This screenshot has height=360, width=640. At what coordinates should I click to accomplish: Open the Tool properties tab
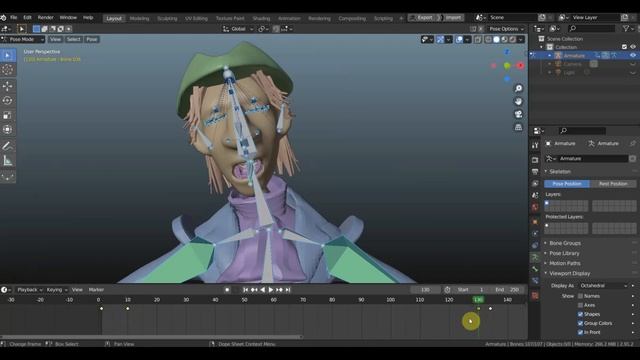pos(535,145)
